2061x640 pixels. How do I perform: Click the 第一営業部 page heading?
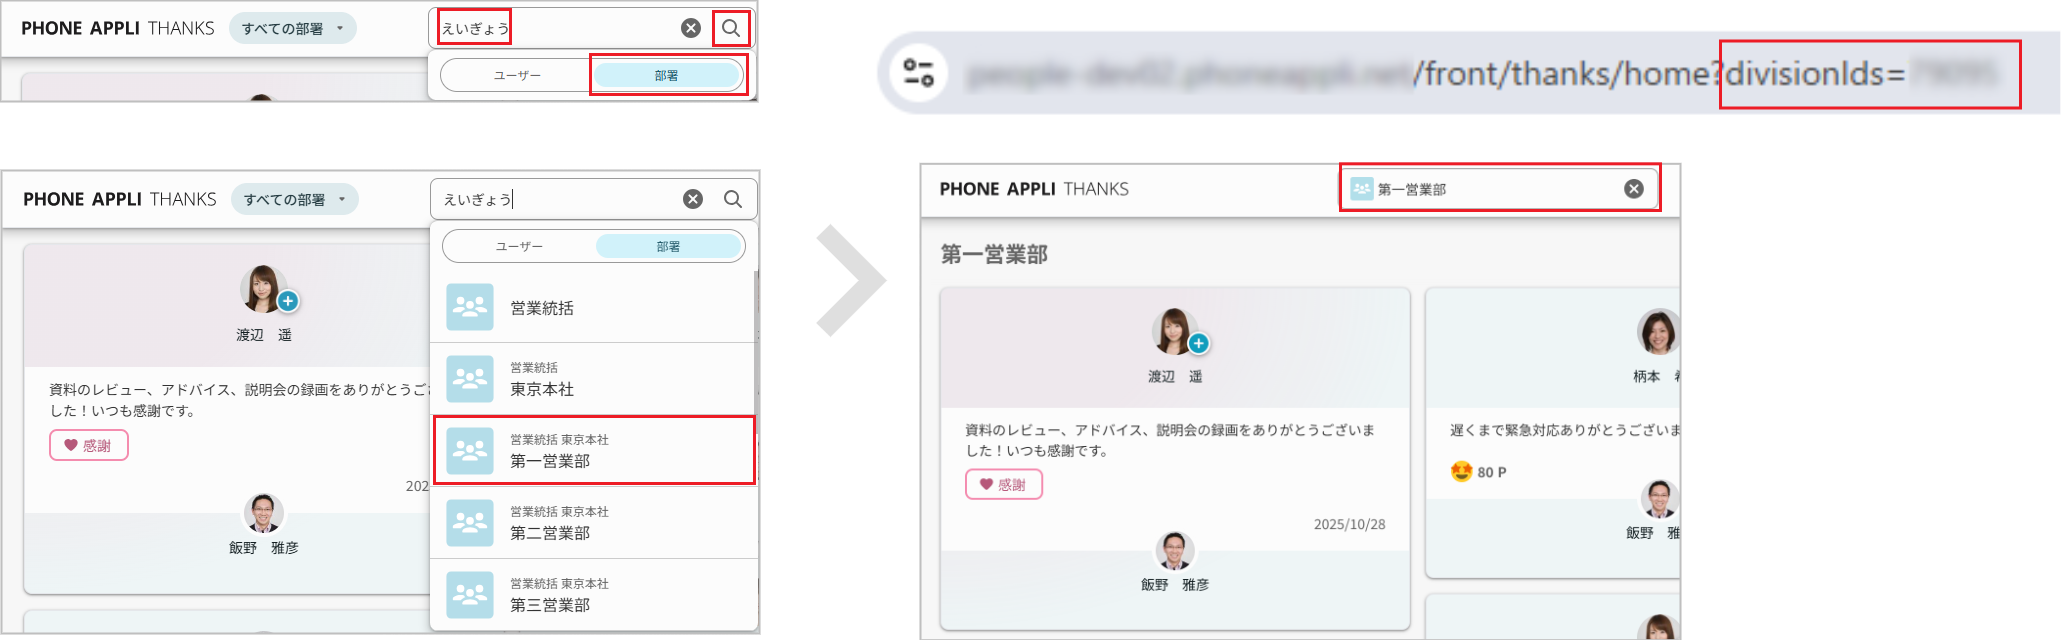tap(994, 254)
